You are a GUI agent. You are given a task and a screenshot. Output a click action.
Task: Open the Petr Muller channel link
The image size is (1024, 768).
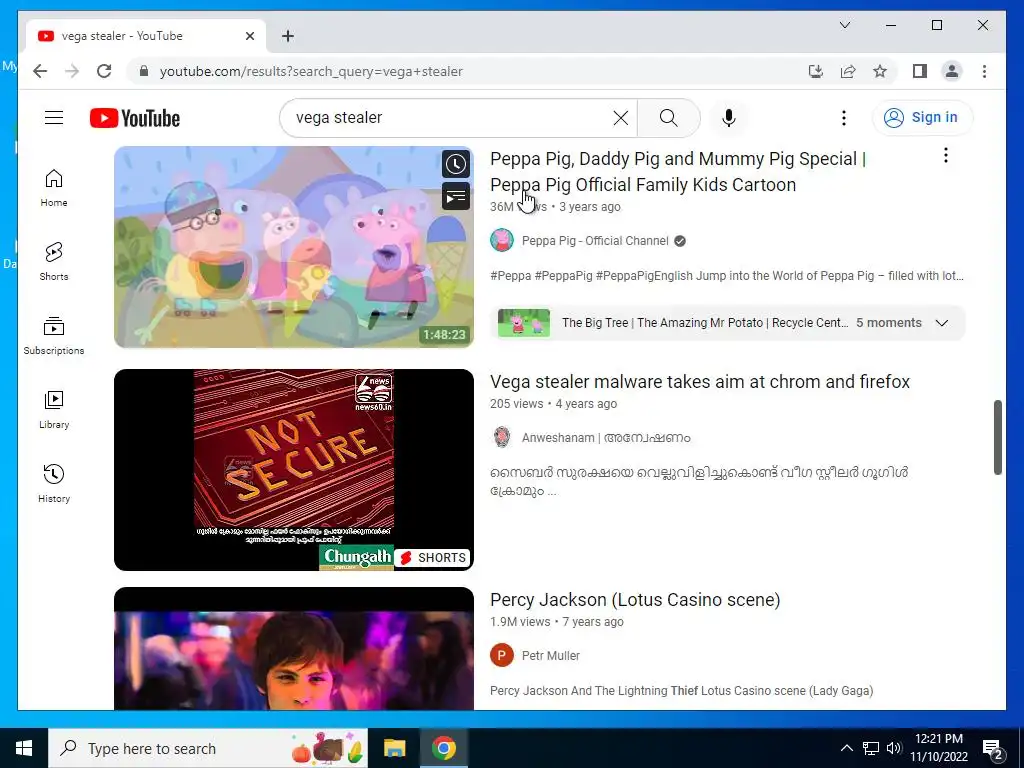pyautogui.click(x=551, y=656)
